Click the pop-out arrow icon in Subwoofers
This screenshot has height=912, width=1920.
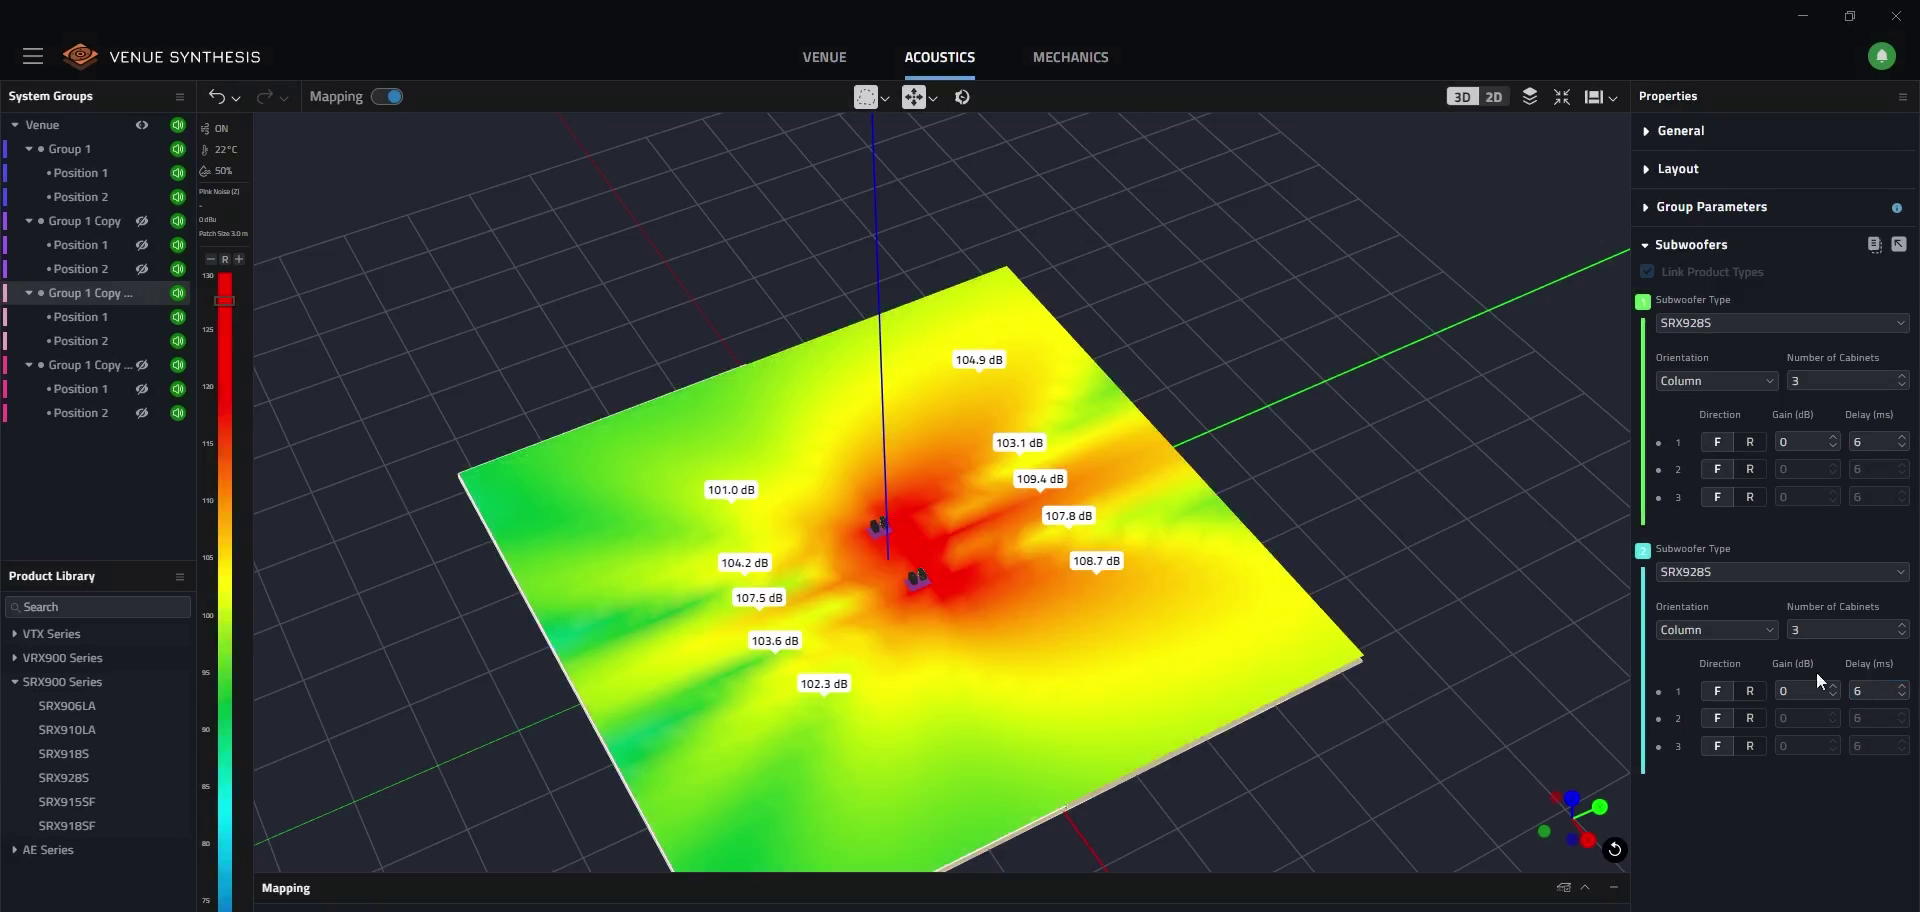[x=1898, y=245]
